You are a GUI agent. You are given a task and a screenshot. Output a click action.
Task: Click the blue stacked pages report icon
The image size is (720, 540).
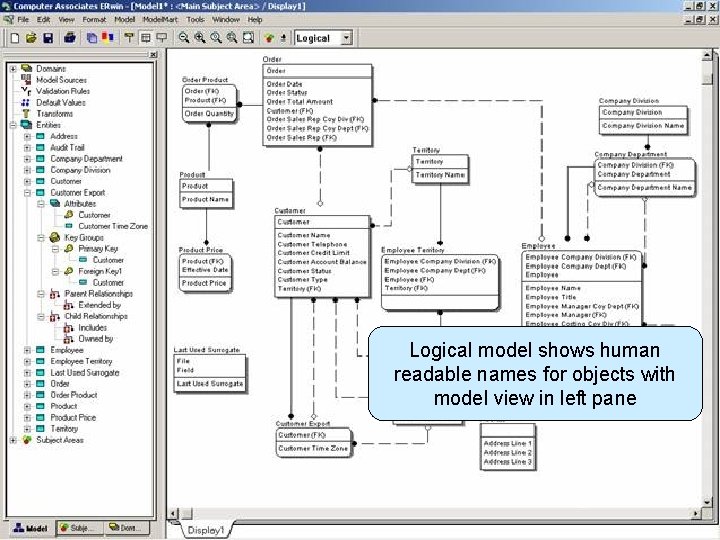[91, 38]
